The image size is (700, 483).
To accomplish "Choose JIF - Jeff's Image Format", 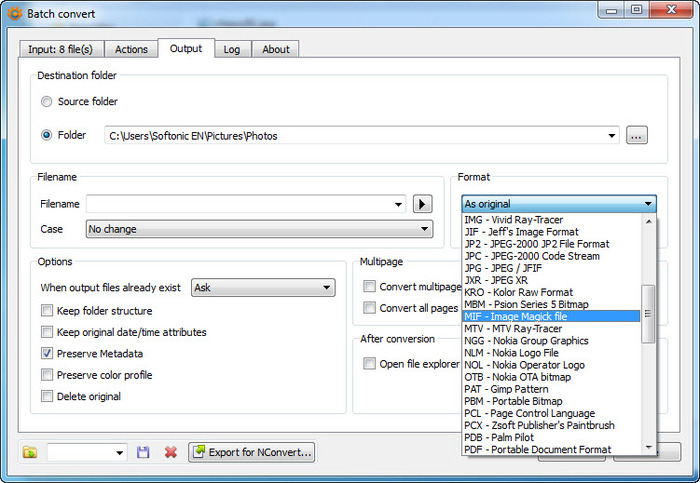I will click(551, 232).
